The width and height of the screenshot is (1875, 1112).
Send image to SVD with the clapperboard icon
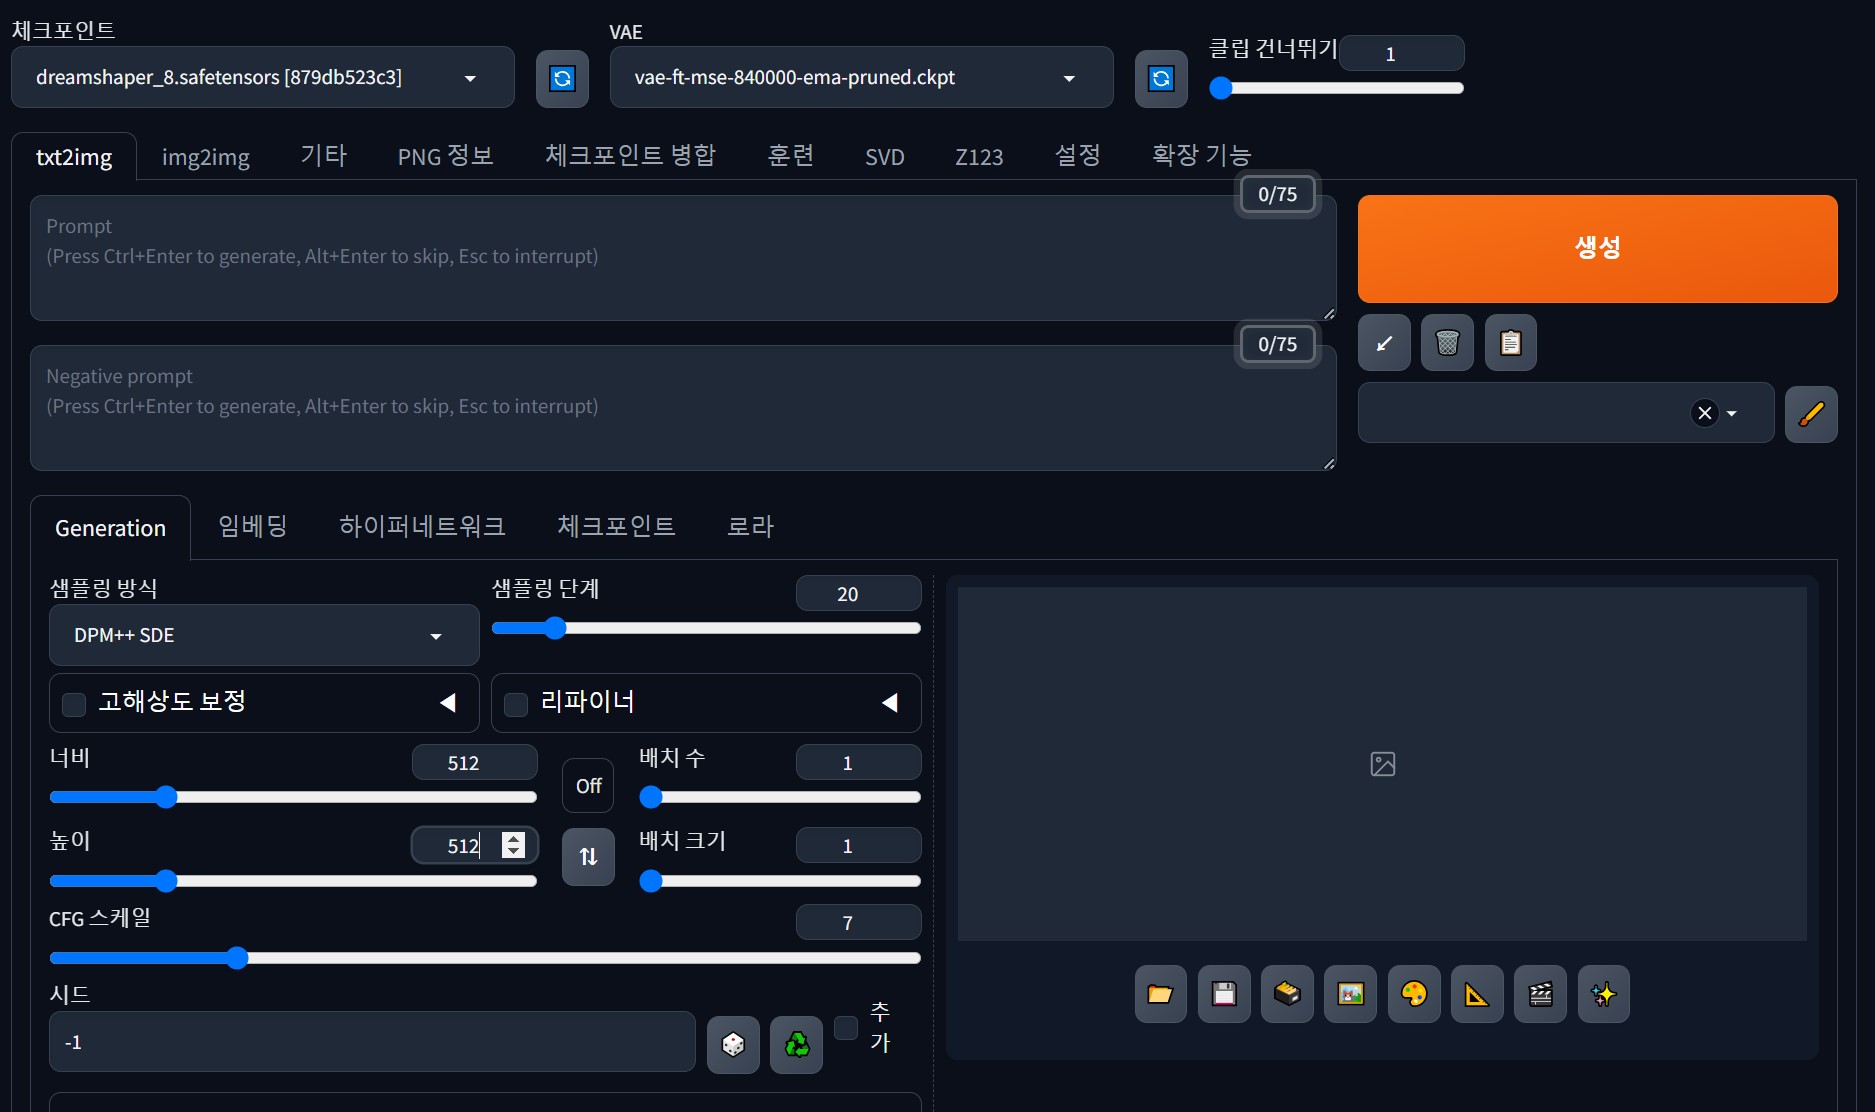point(1540,994)
